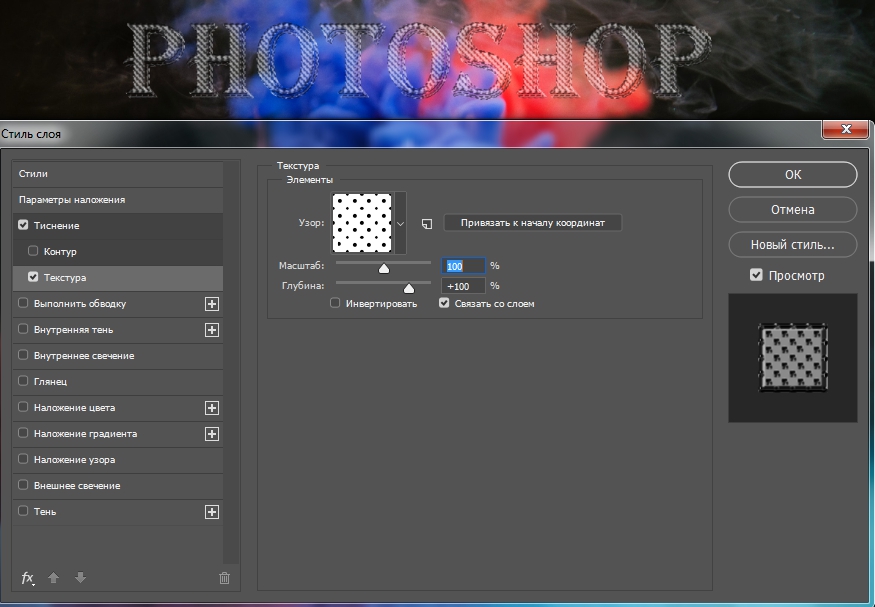
Task: Click the effects list scrollbar
Action: pos(231,363)
